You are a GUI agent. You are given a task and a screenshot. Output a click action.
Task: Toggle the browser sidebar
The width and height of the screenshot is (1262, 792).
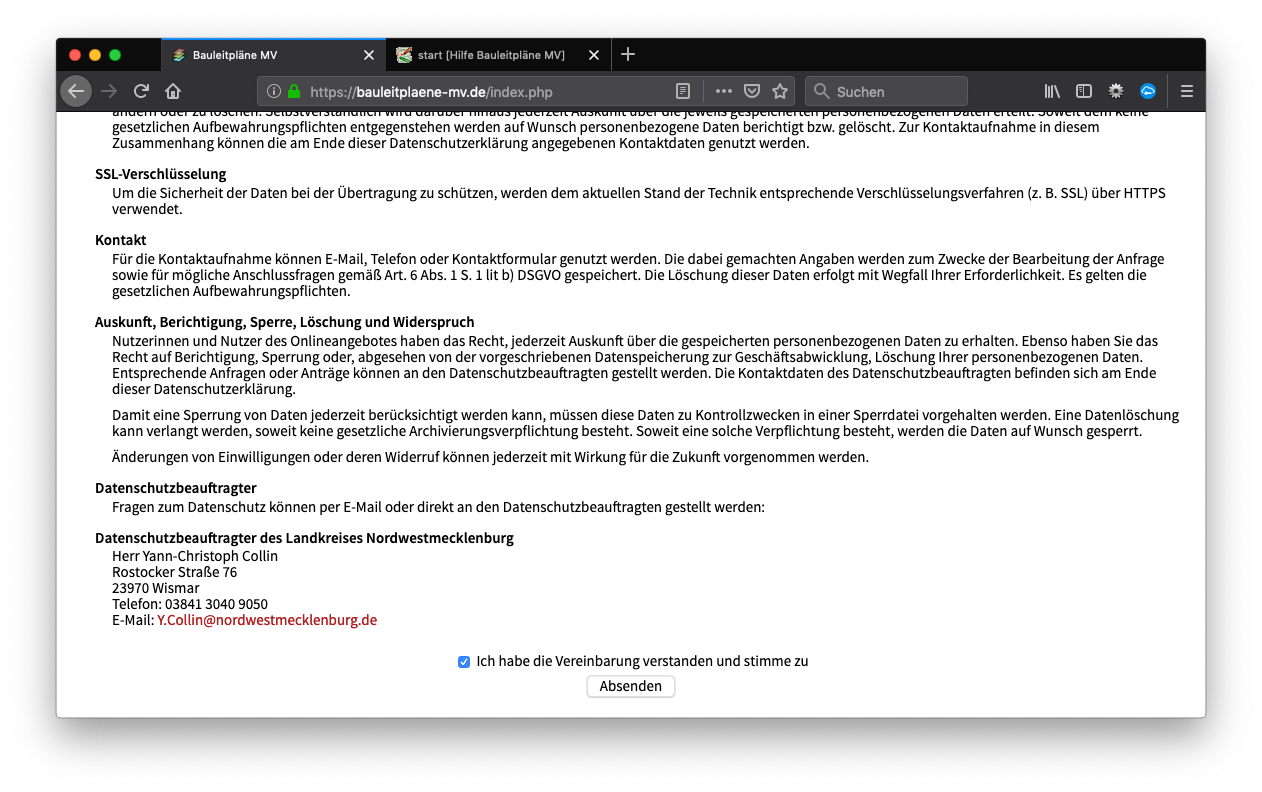pos(1084,91)
